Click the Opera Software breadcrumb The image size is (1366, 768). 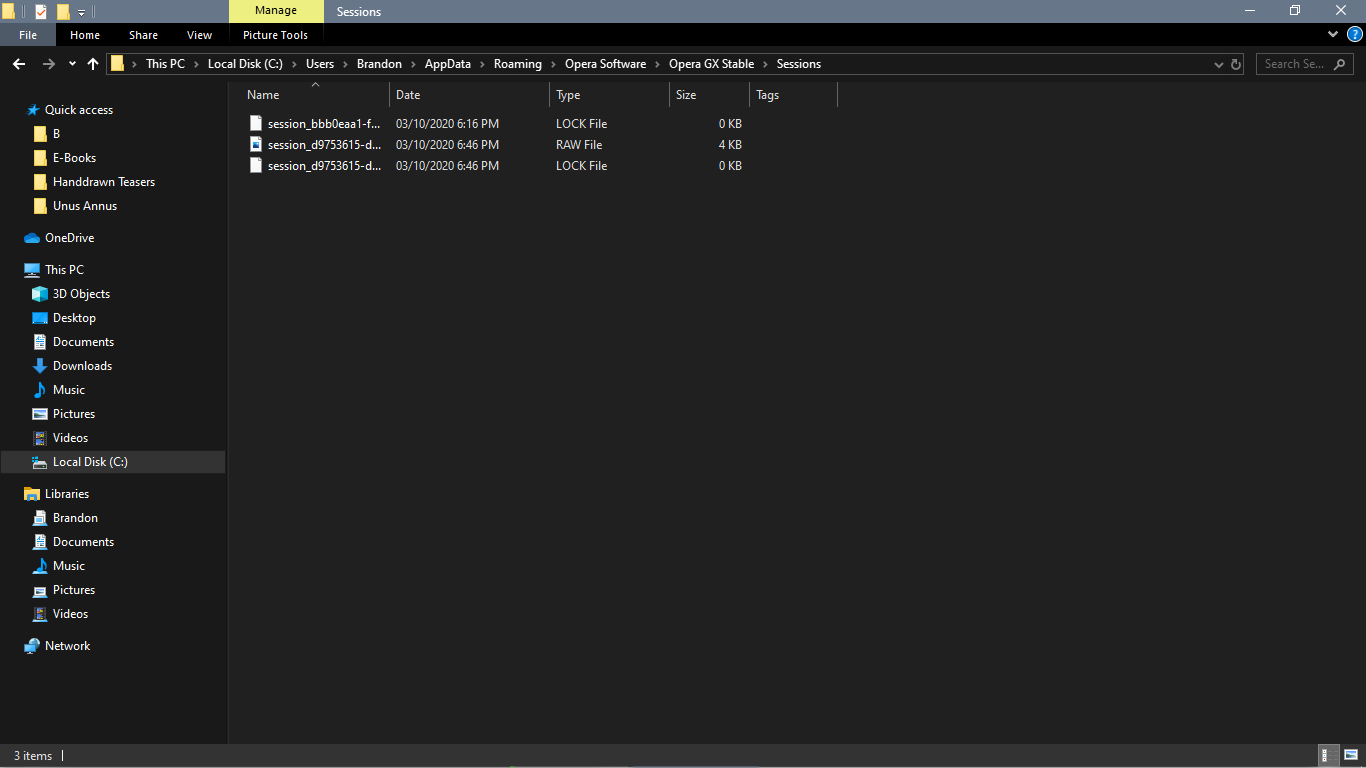tap(605, 64)
